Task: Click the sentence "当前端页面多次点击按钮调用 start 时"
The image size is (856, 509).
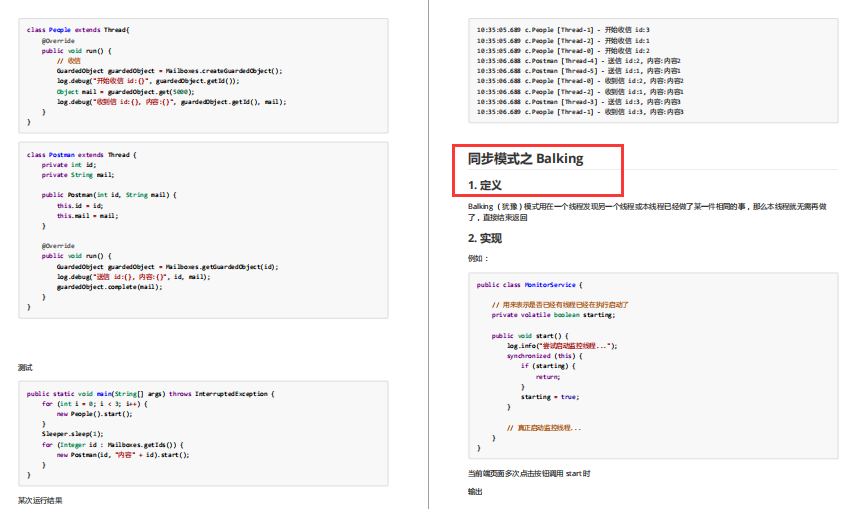Action: coord(529,474)
